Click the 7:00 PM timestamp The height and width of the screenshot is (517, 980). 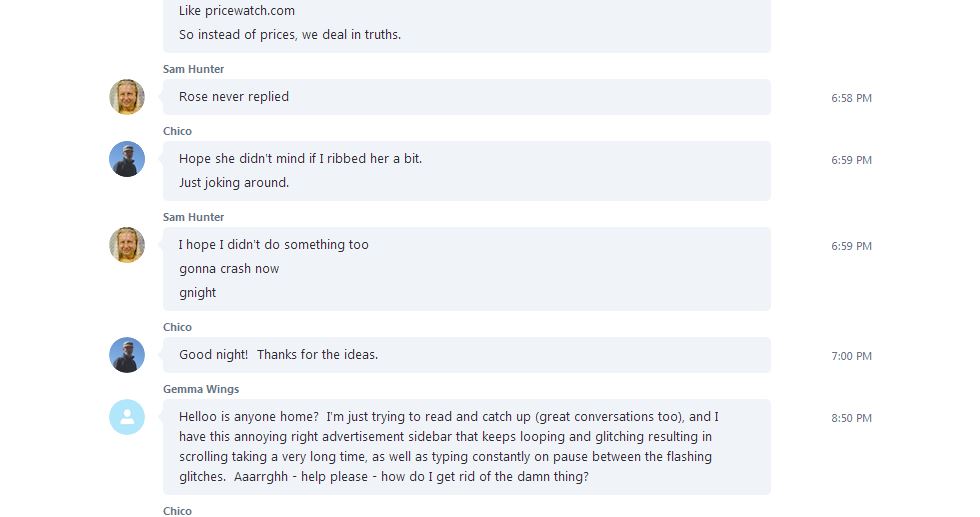[x=851, y=356]
